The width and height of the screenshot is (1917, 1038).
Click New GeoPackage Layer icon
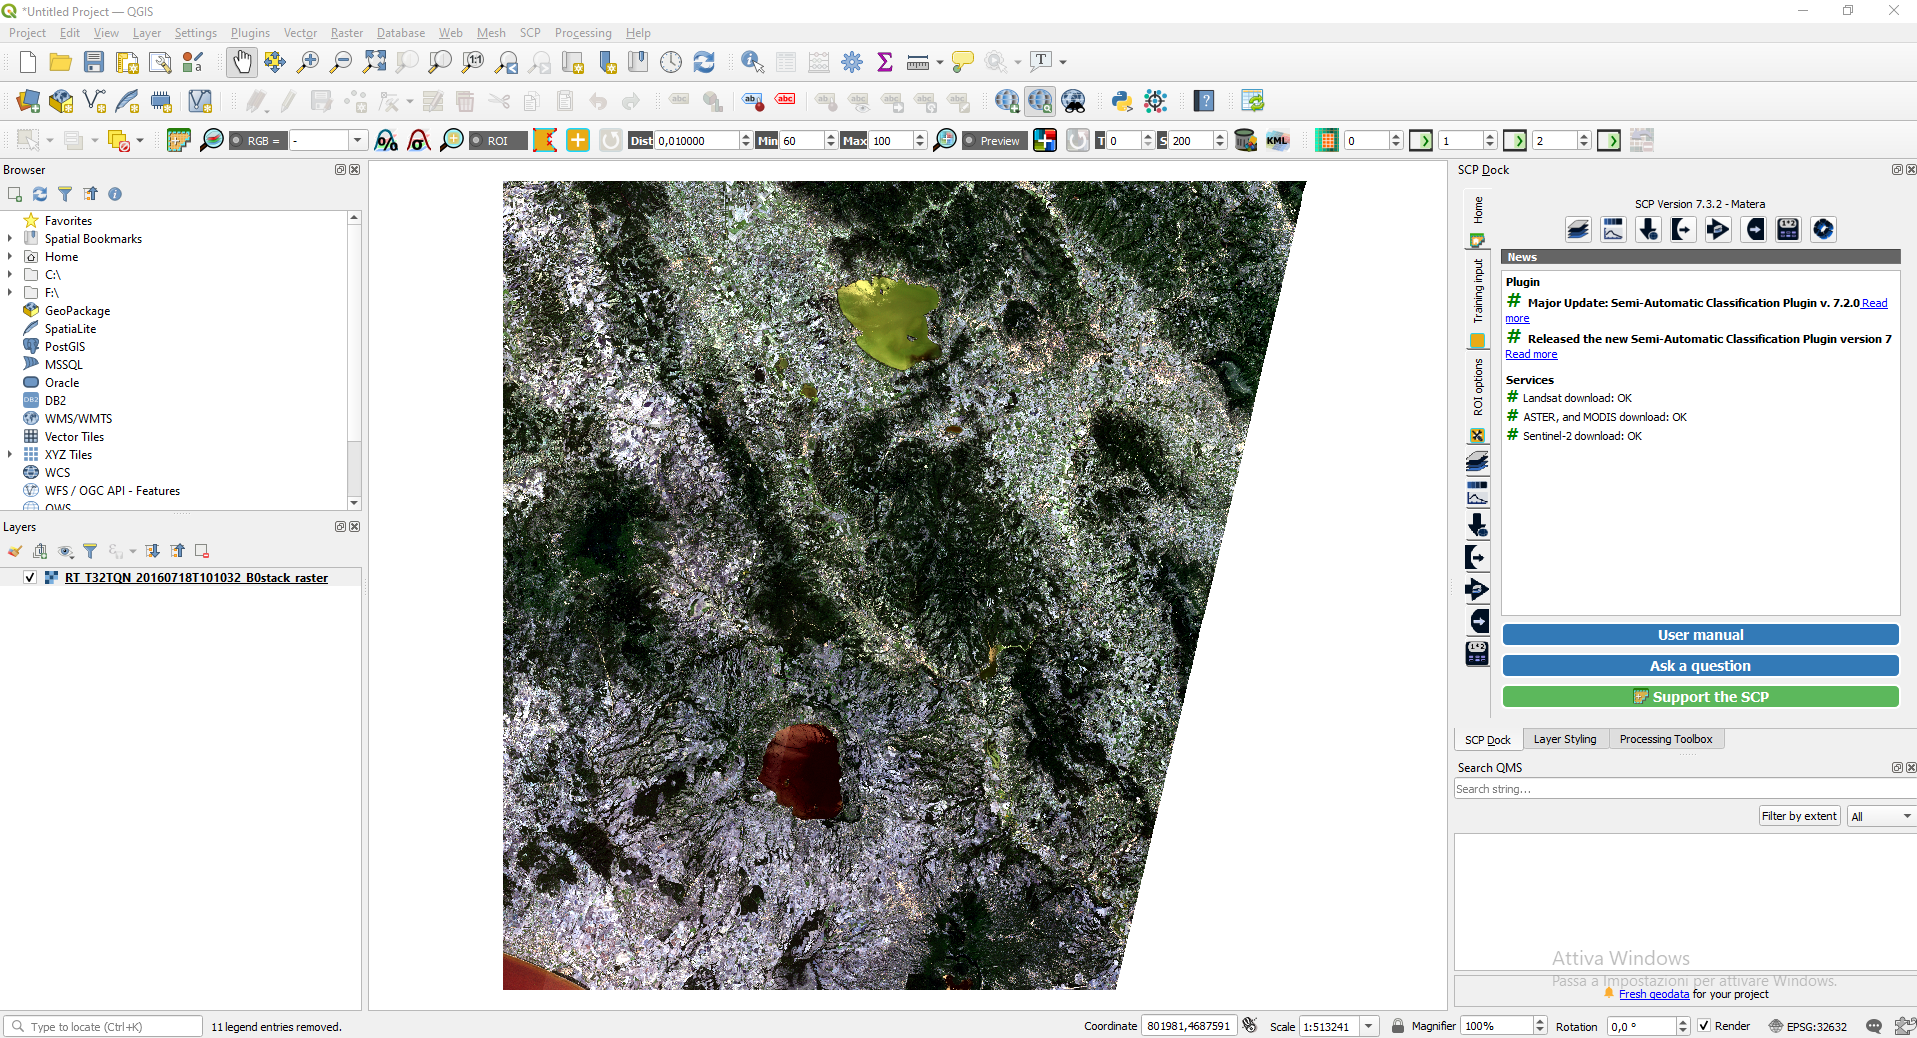coord(61,101)
